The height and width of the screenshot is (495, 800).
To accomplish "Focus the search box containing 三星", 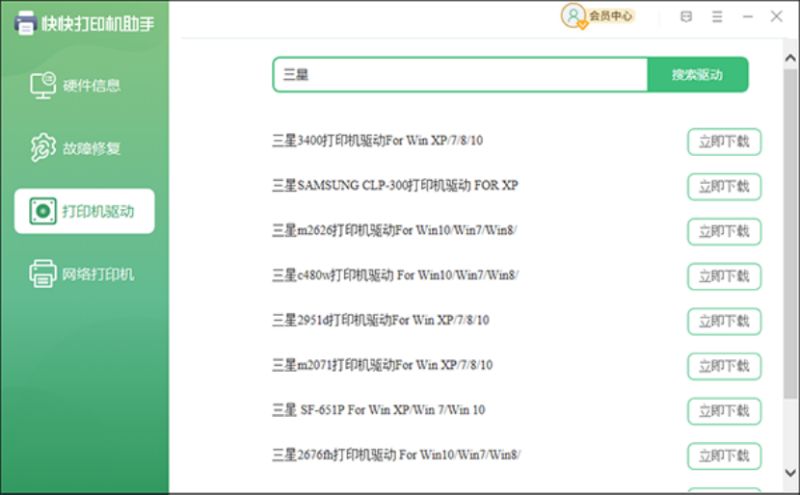I will (460, 74).
